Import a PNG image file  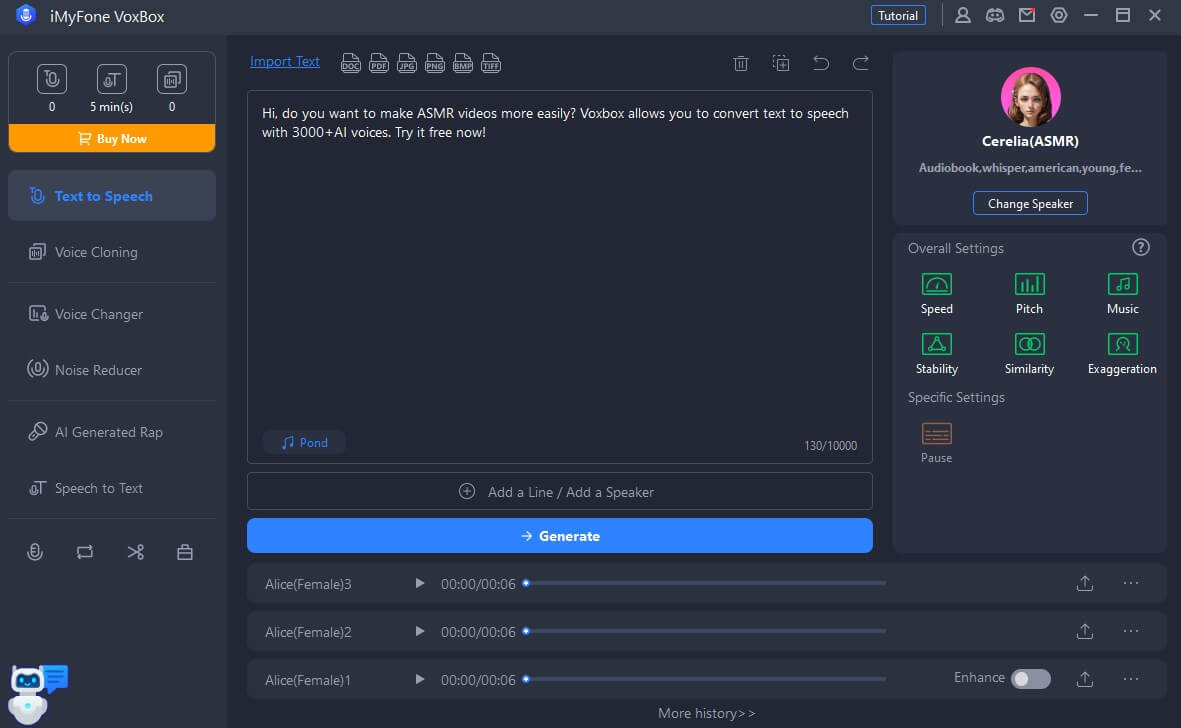(435, 63)
